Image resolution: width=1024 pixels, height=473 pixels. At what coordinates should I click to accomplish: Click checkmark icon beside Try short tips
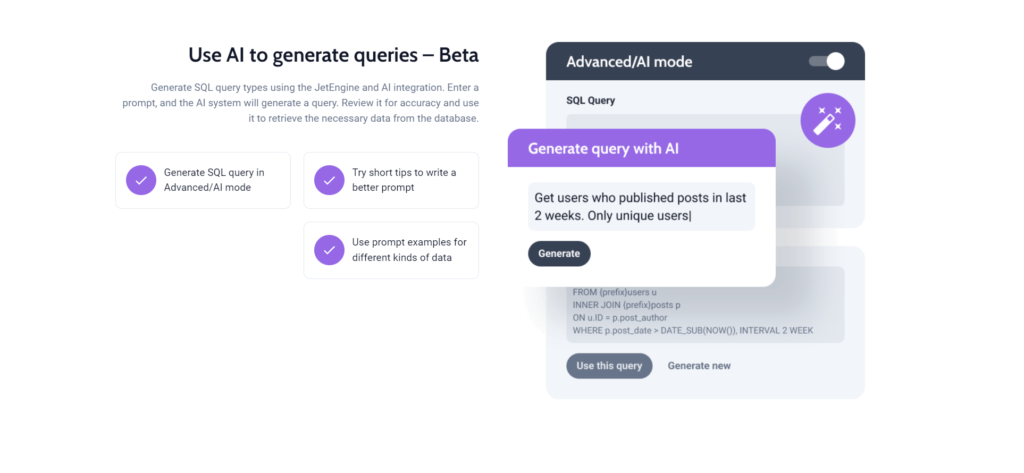click(329, 180)
